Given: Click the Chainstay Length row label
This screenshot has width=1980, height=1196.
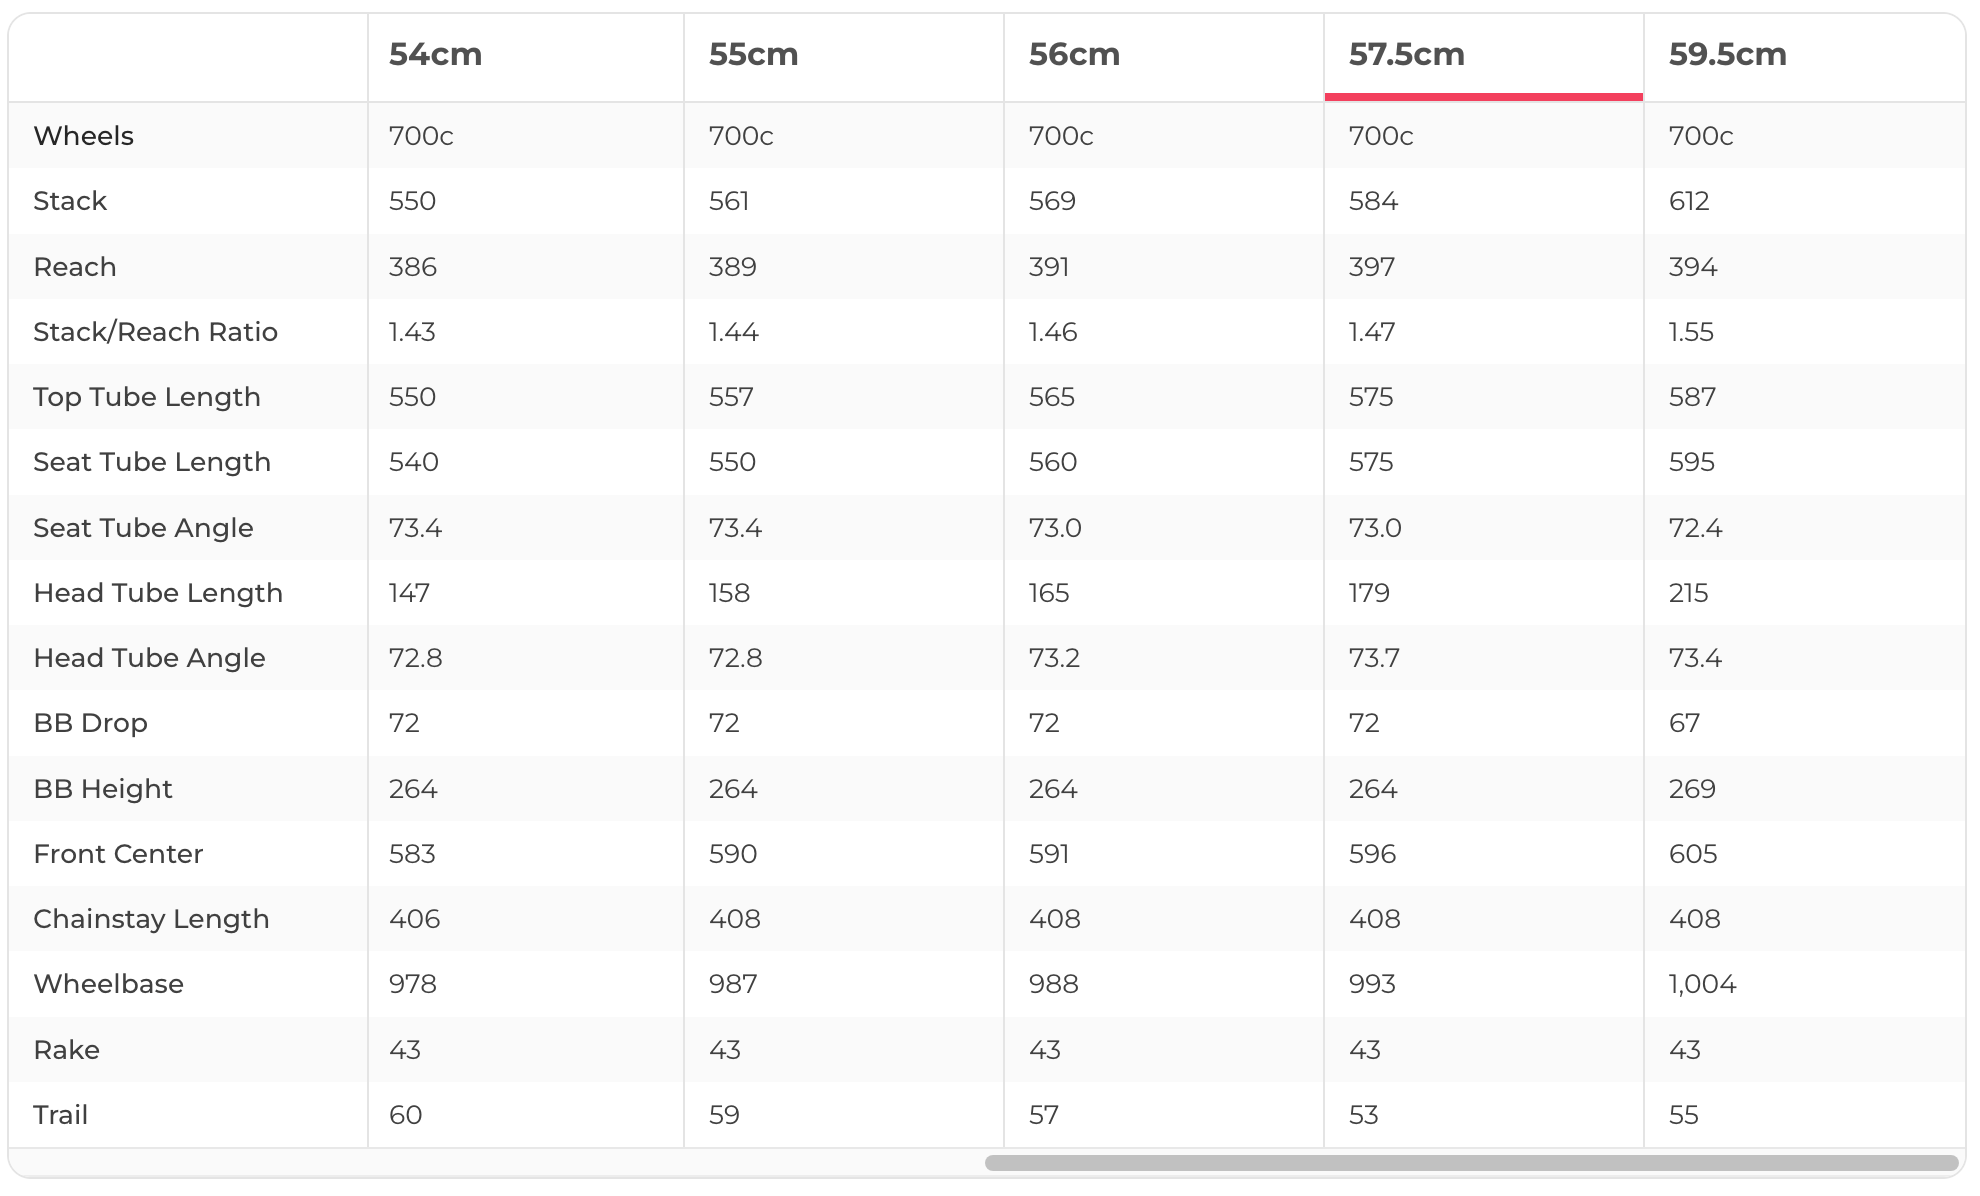Looking at the screenshot, I should click(x=151, y=919).
